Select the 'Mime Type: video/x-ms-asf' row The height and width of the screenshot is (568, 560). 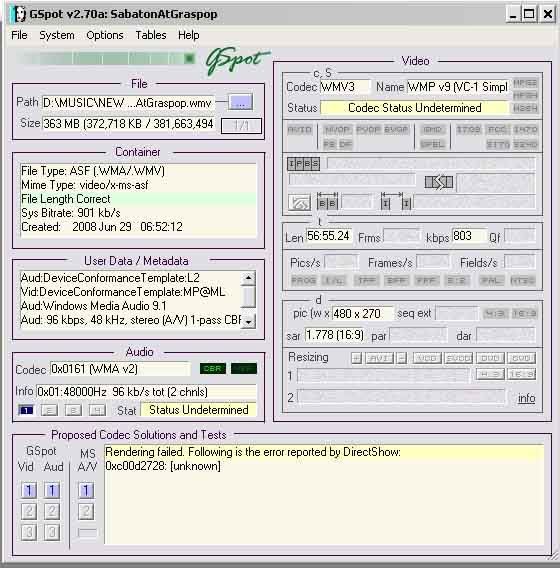click(x=138, y=185)
